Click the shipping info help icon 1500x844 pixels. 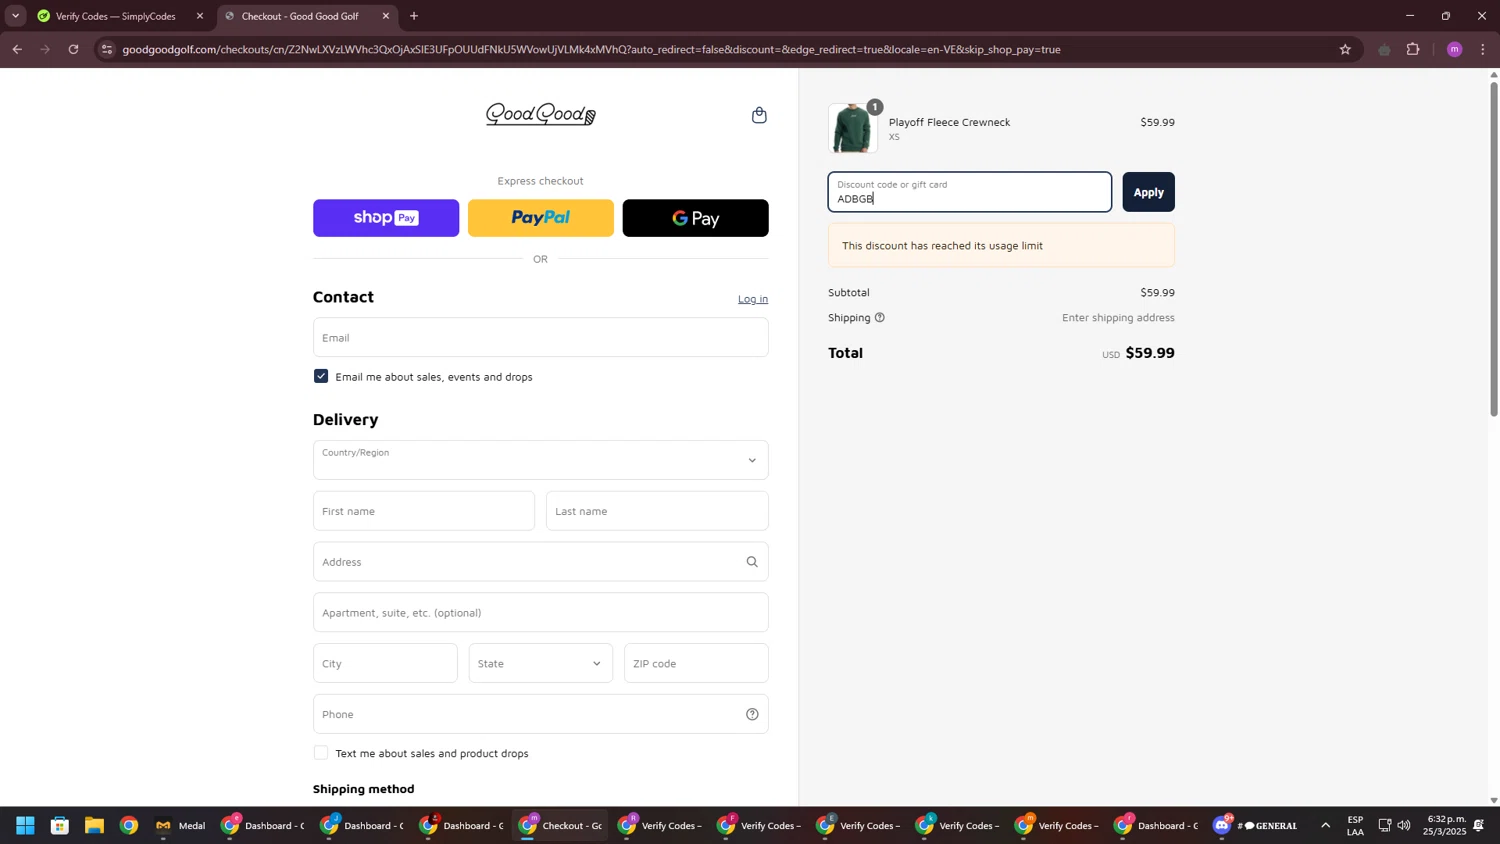(x=880, y=318)
